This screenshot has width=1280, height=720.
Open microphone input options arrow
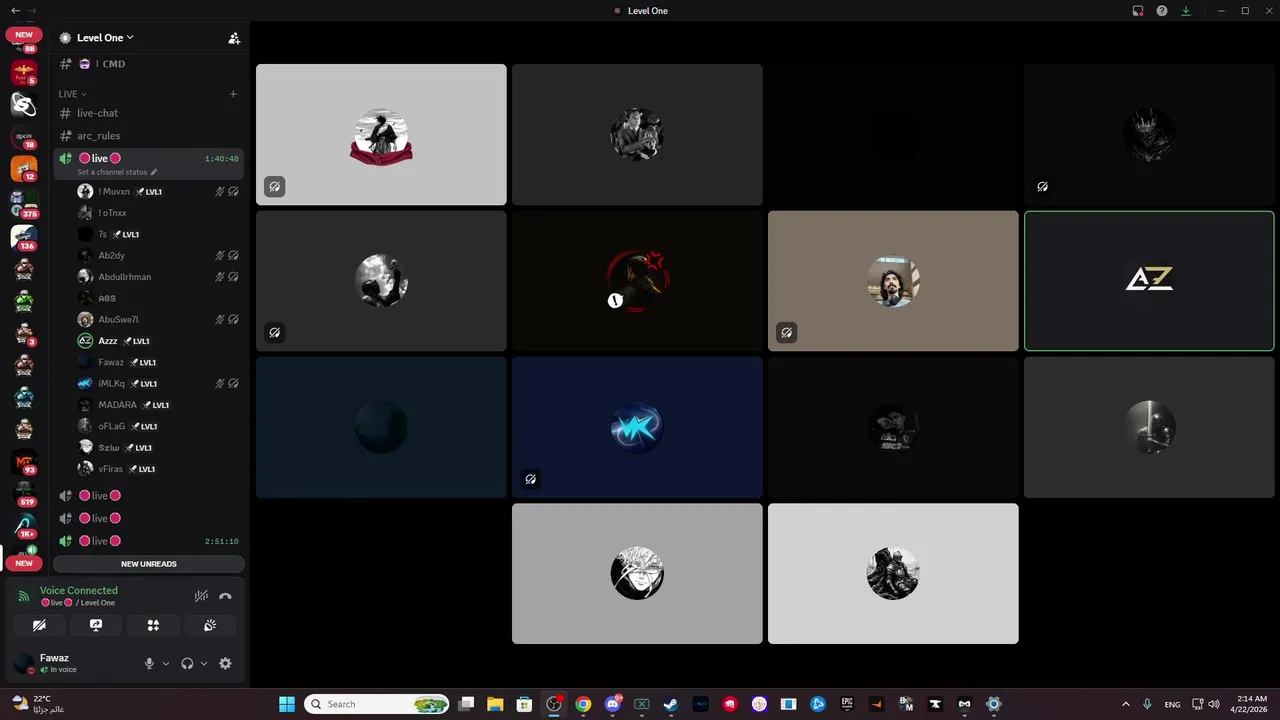click(x=166, y=663)
